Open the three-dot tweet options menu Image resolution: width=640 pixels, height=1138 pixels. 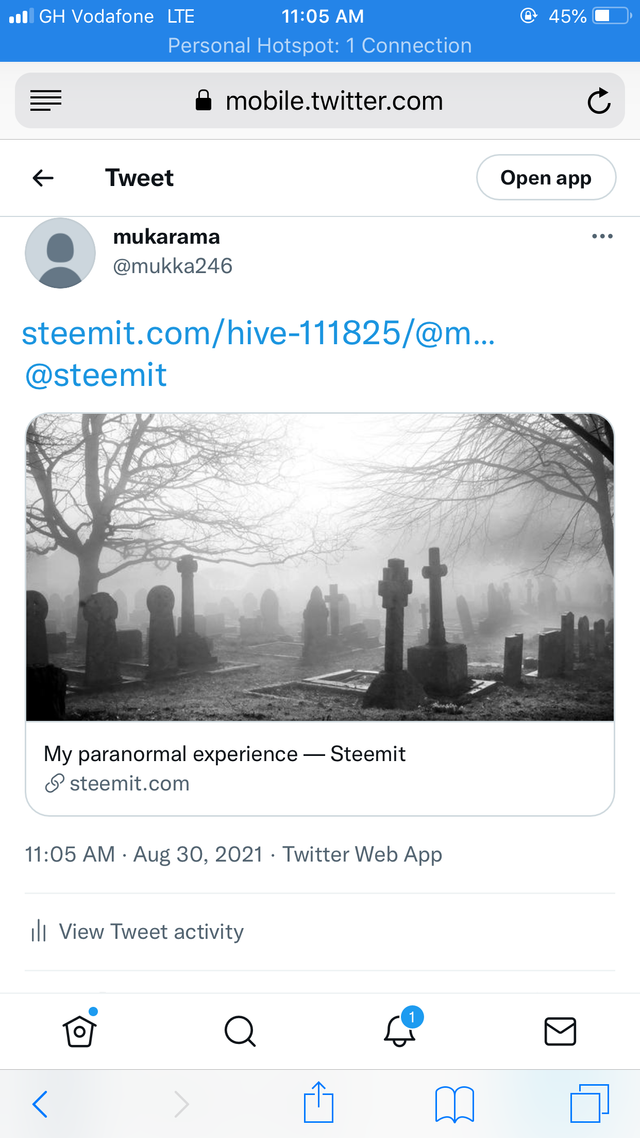pos(602,237)
